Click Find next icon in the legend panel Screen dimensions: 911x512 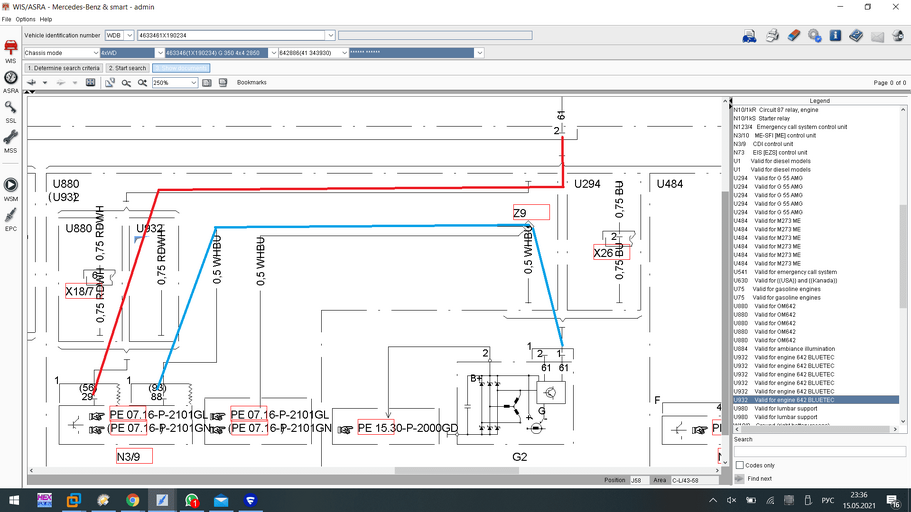[x=739, y=478]
